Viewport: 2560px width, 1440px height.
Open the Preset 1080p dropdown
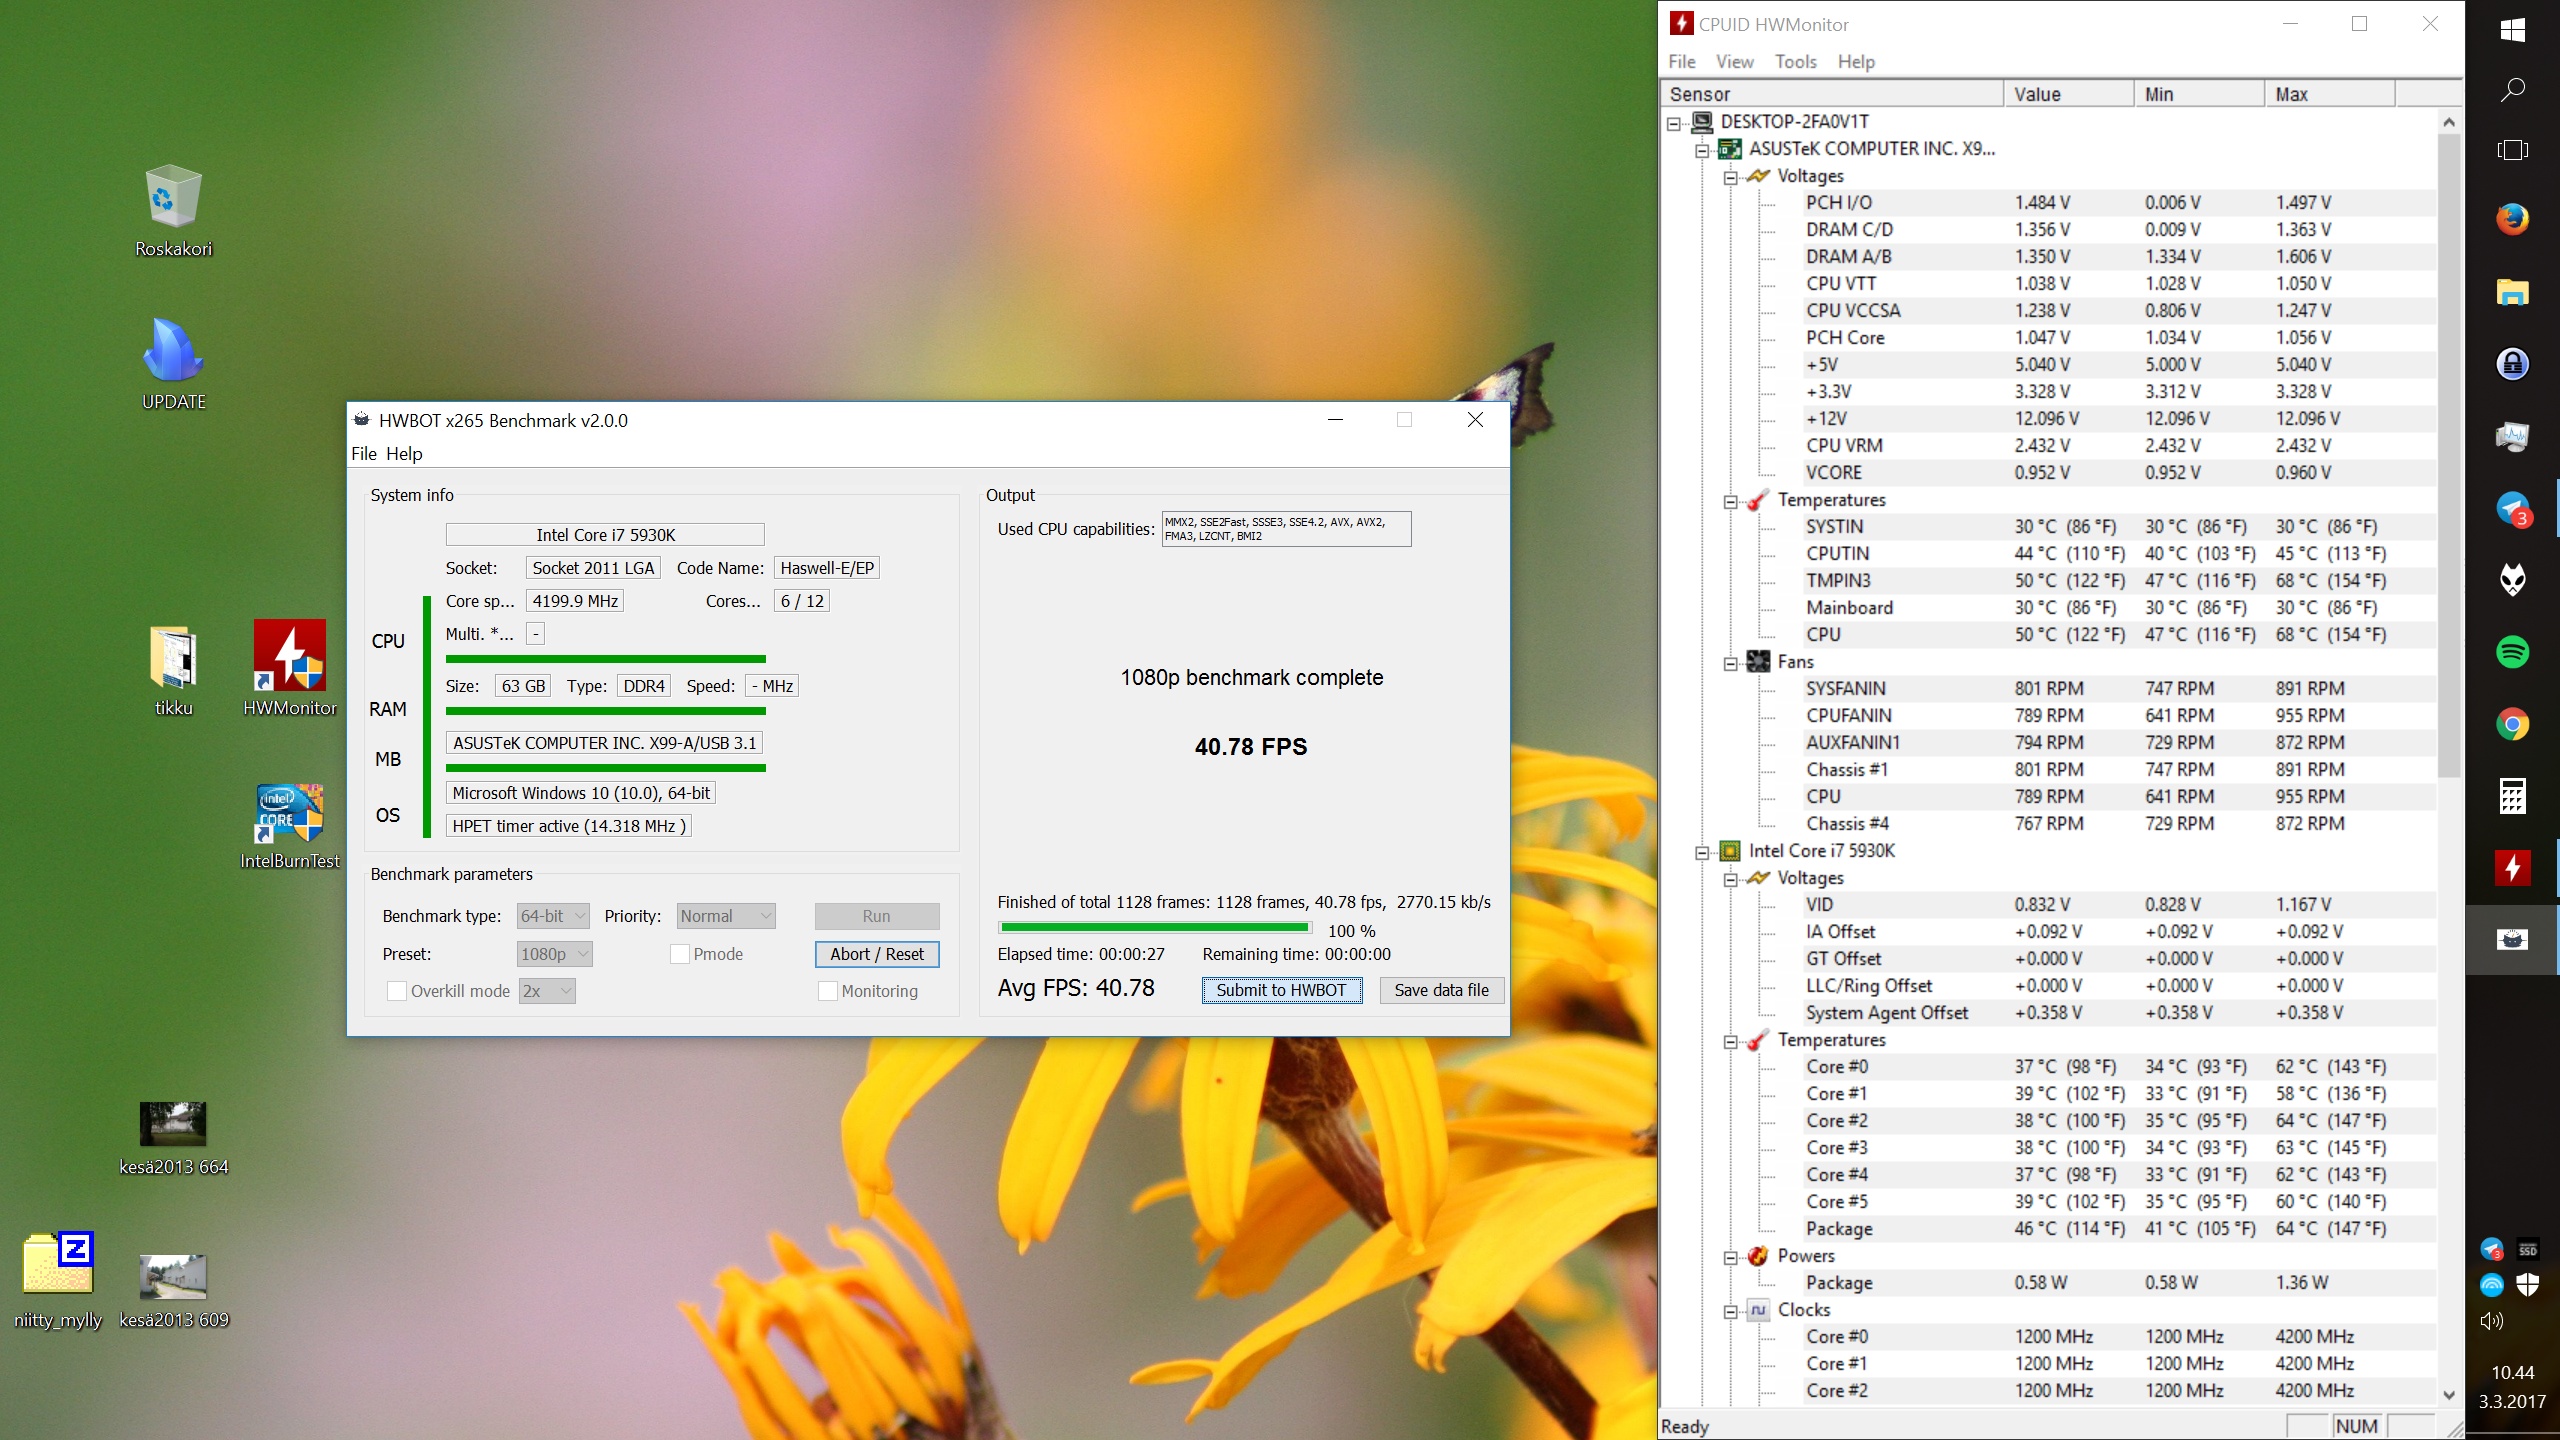tap(554, 954)
